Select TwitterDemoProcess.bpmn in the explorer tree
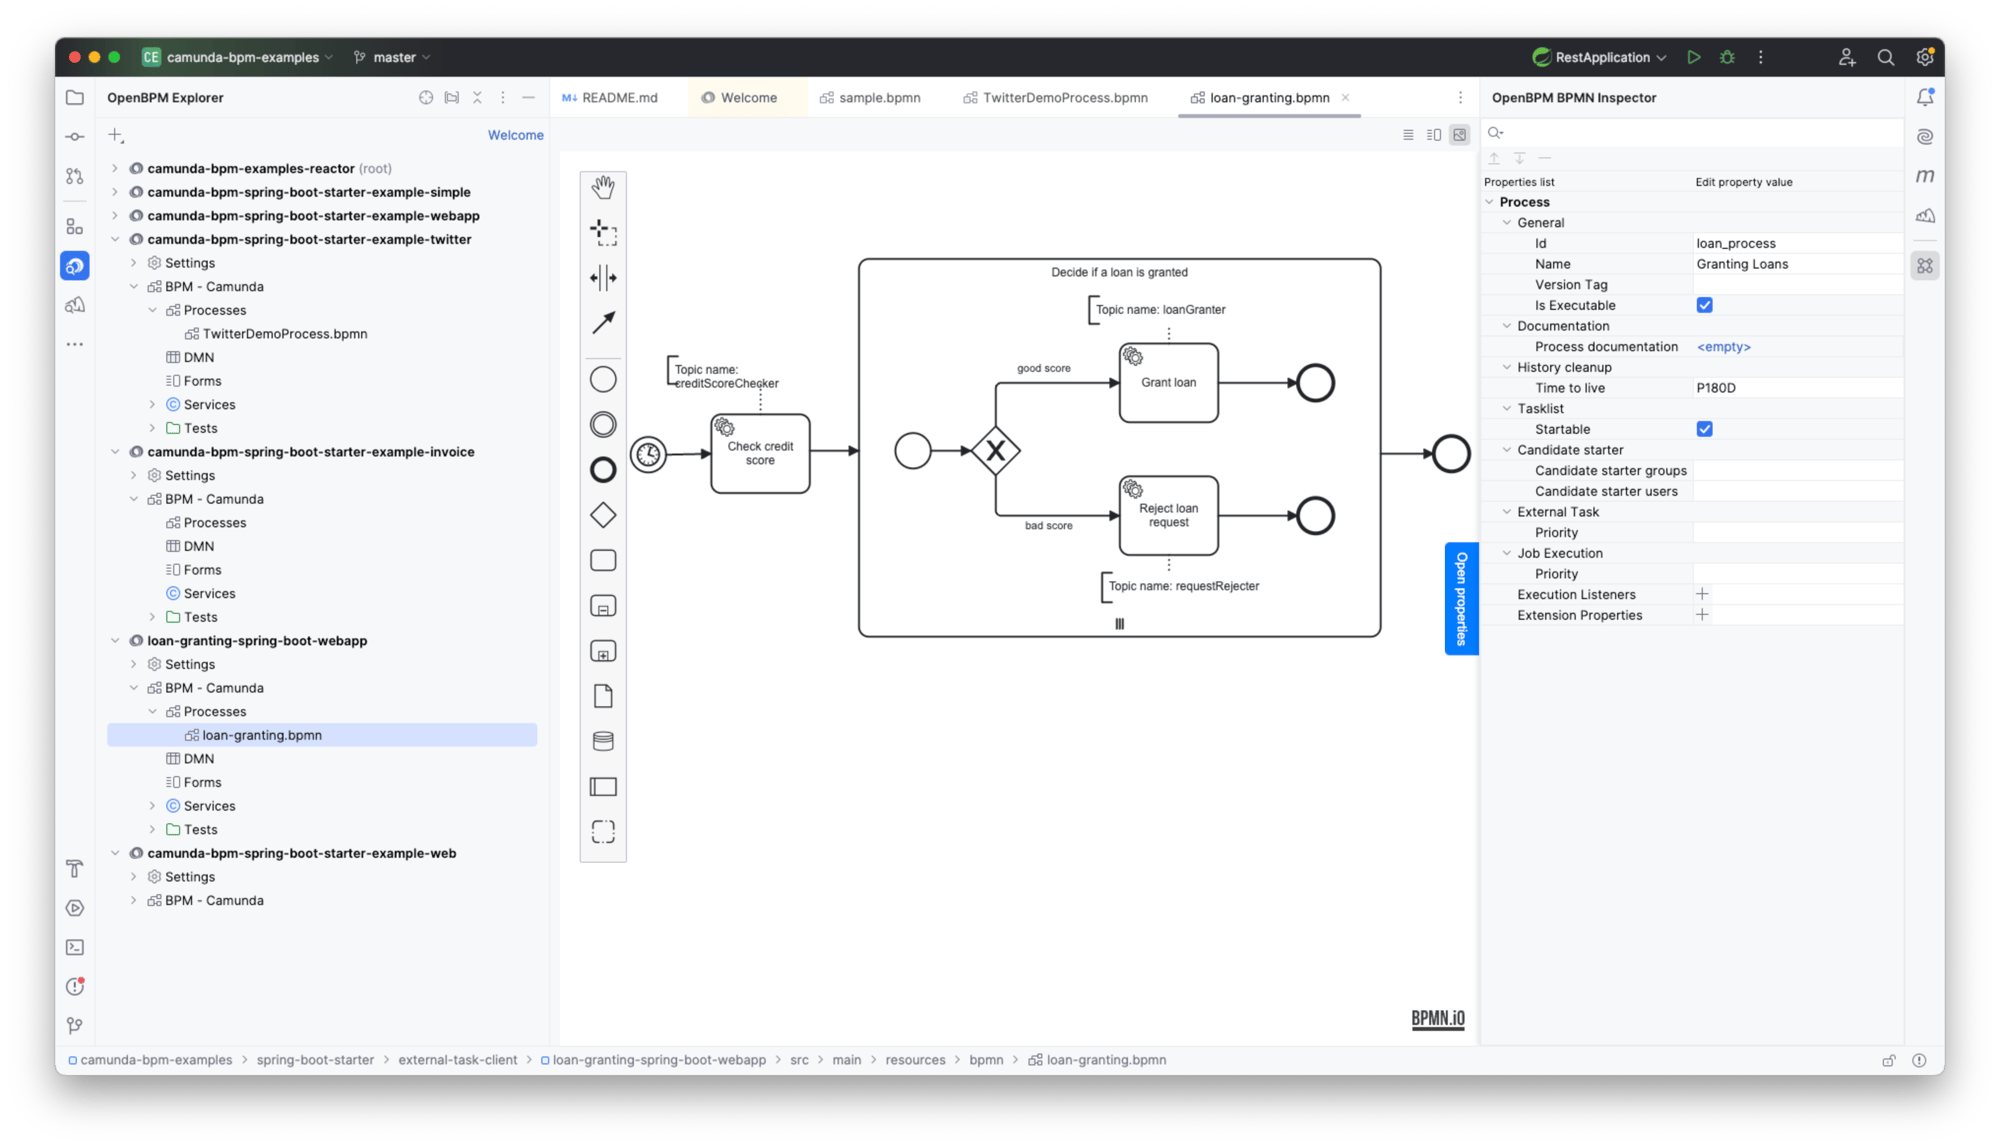2000x1148 pixels. coord(285,334)
